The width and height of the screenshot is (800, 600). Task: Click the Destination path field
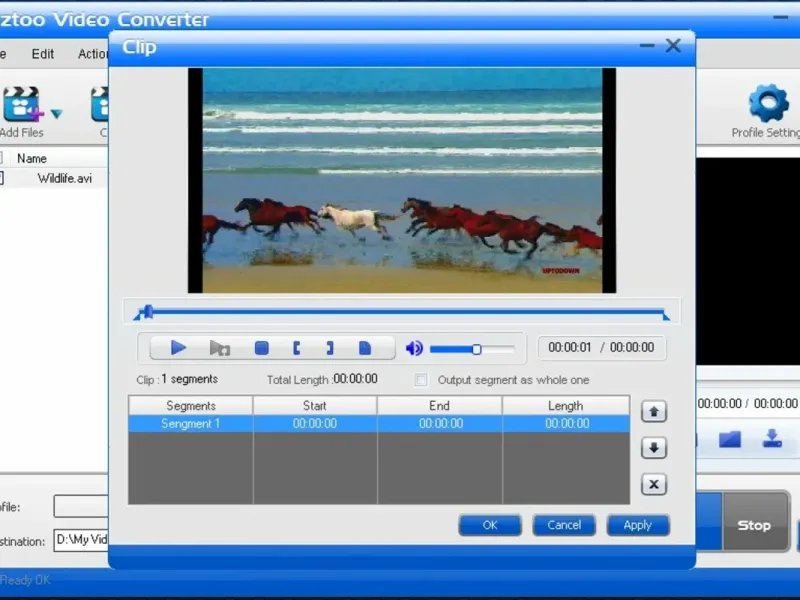[81, 540]
